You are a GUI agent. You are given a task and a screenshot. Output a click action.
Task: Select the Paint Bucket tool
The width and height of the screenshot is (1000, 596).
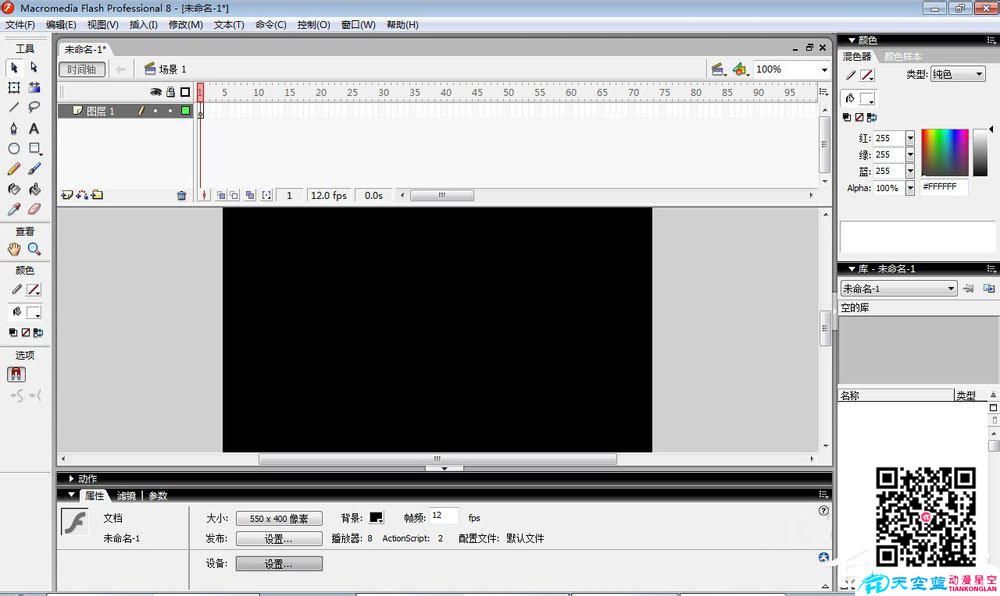(x=34, y=189)
